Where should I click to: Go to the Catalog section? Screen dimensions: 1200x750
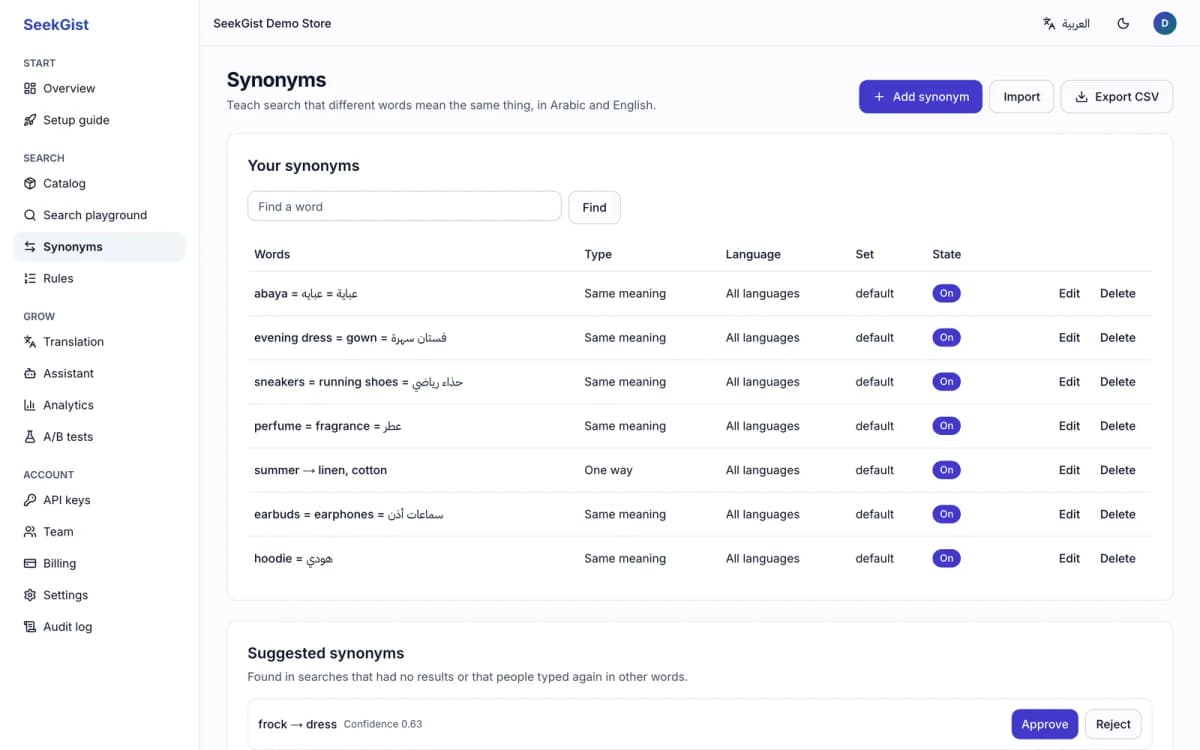pos(100,183)
